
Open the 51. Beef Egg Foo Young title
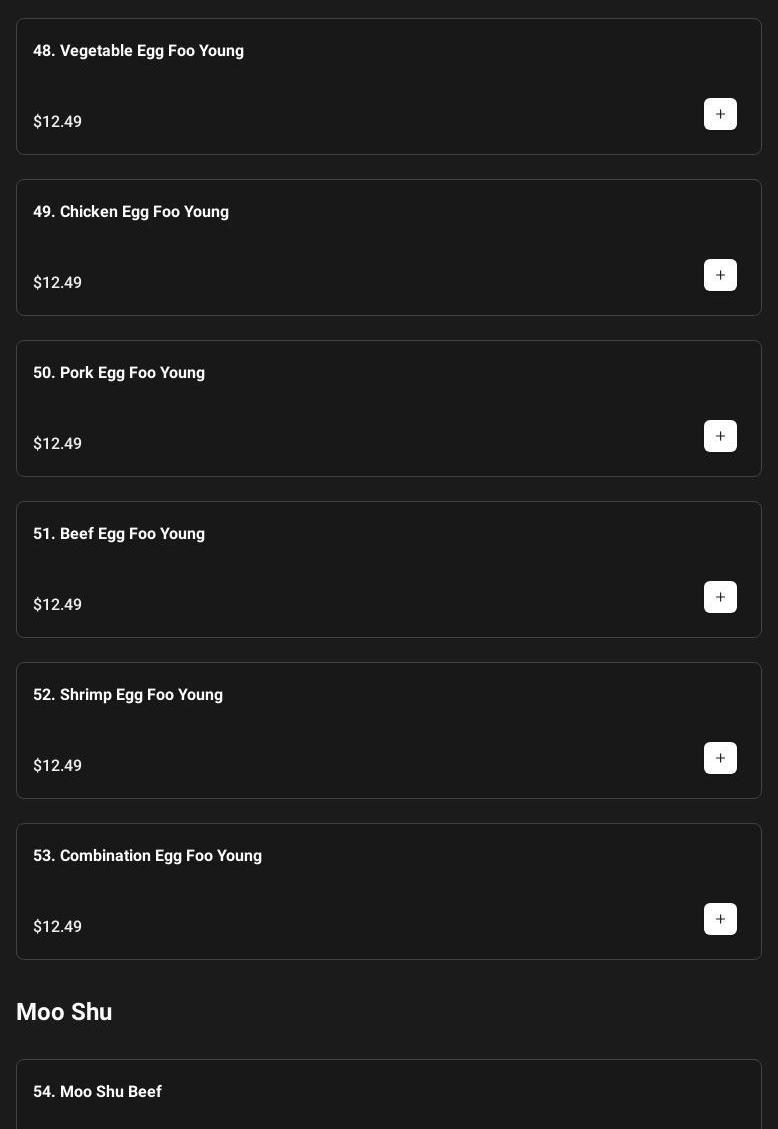[x=119, y=534]
